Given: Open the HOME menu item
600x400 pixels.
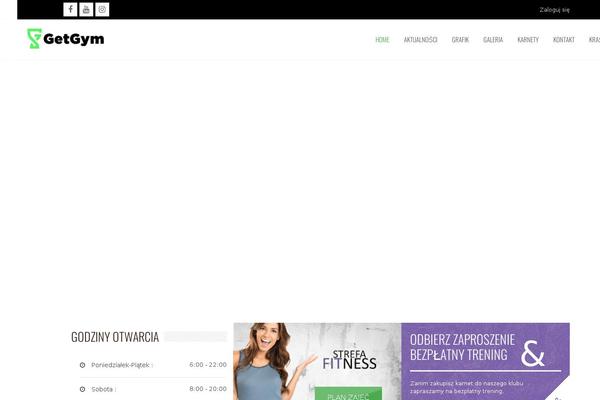Looking at the screenshot, I should pyautogui.click(x=382, y=39).
